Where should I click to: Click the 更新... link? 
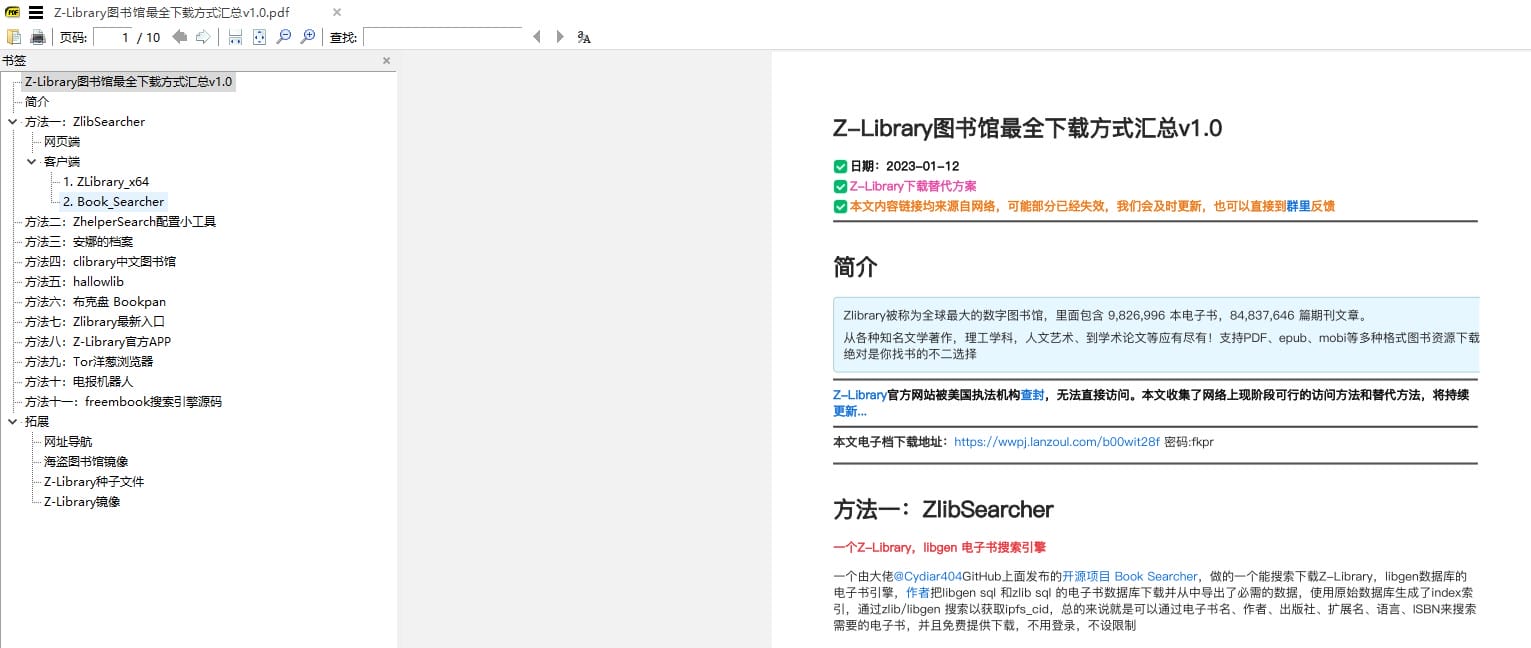point(850,411)
